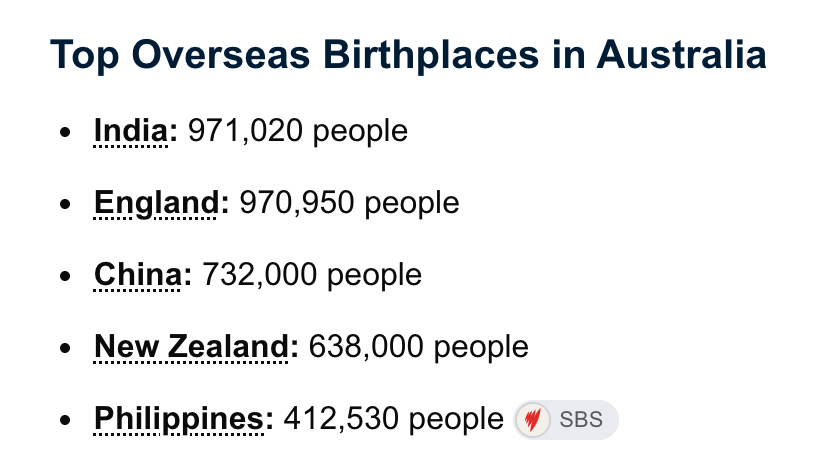Click the heading Top Overseas Birthplaces in Australia
832x462 pixels.
click(x=409, y=55)
